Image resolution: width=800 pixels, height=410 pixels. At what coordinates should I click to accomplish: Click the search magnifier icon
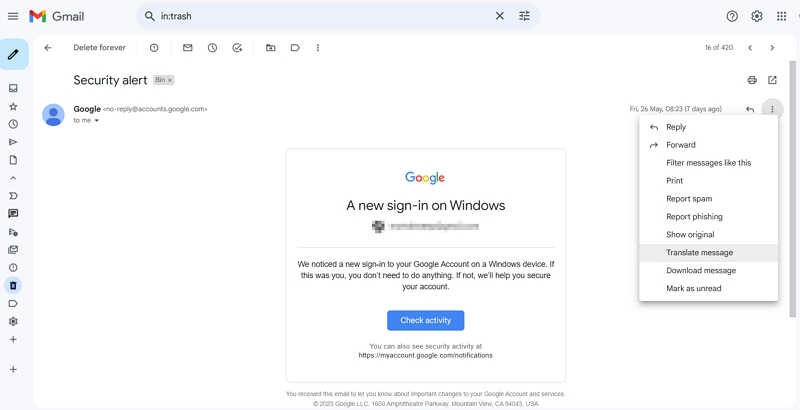coord(149,16)
